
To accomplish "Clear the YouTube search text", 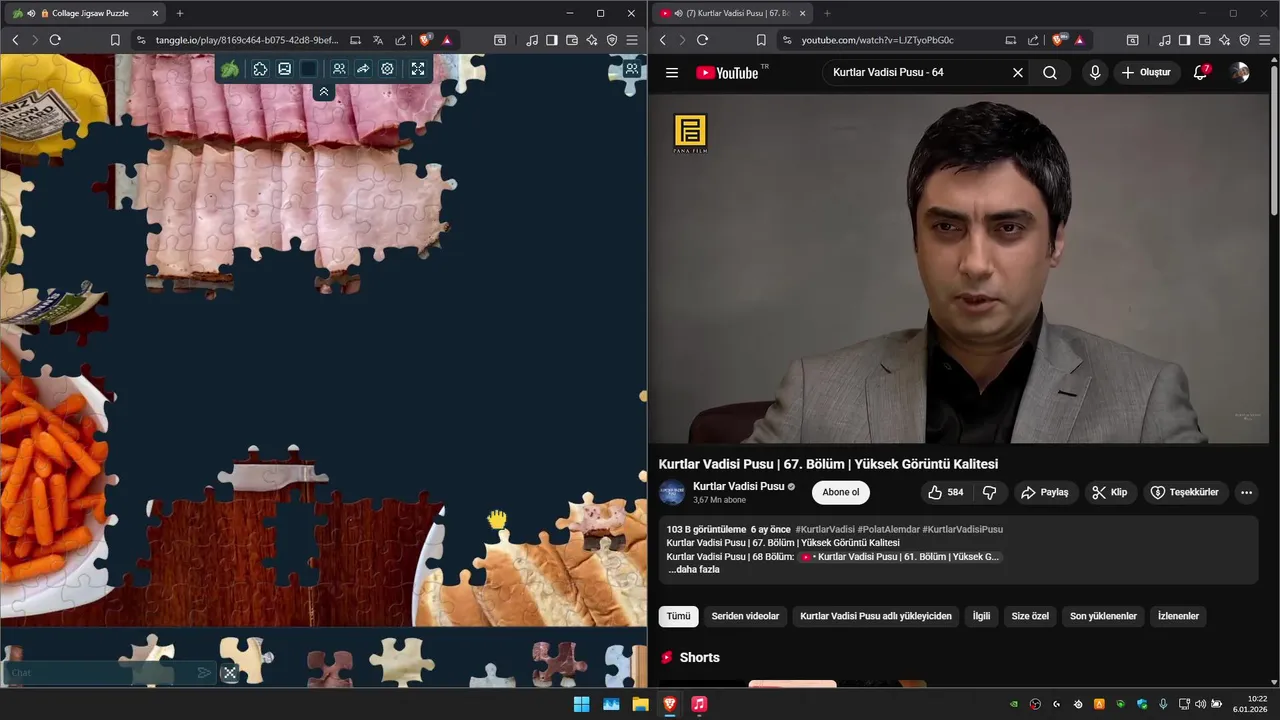I will pos(1018,72).
